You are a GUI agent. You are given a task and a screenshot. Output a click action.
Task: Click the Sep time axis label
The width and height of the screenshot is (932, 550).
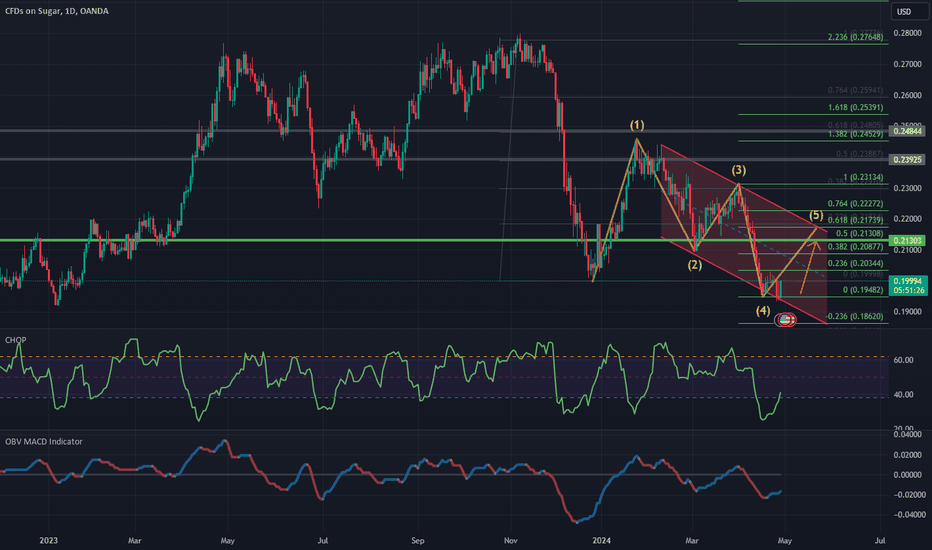click(418, 540)
